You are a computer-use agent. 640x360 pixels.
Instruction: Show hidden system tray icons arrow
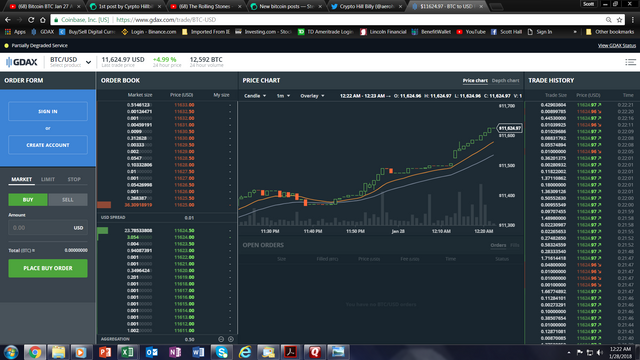click(569, 352)
